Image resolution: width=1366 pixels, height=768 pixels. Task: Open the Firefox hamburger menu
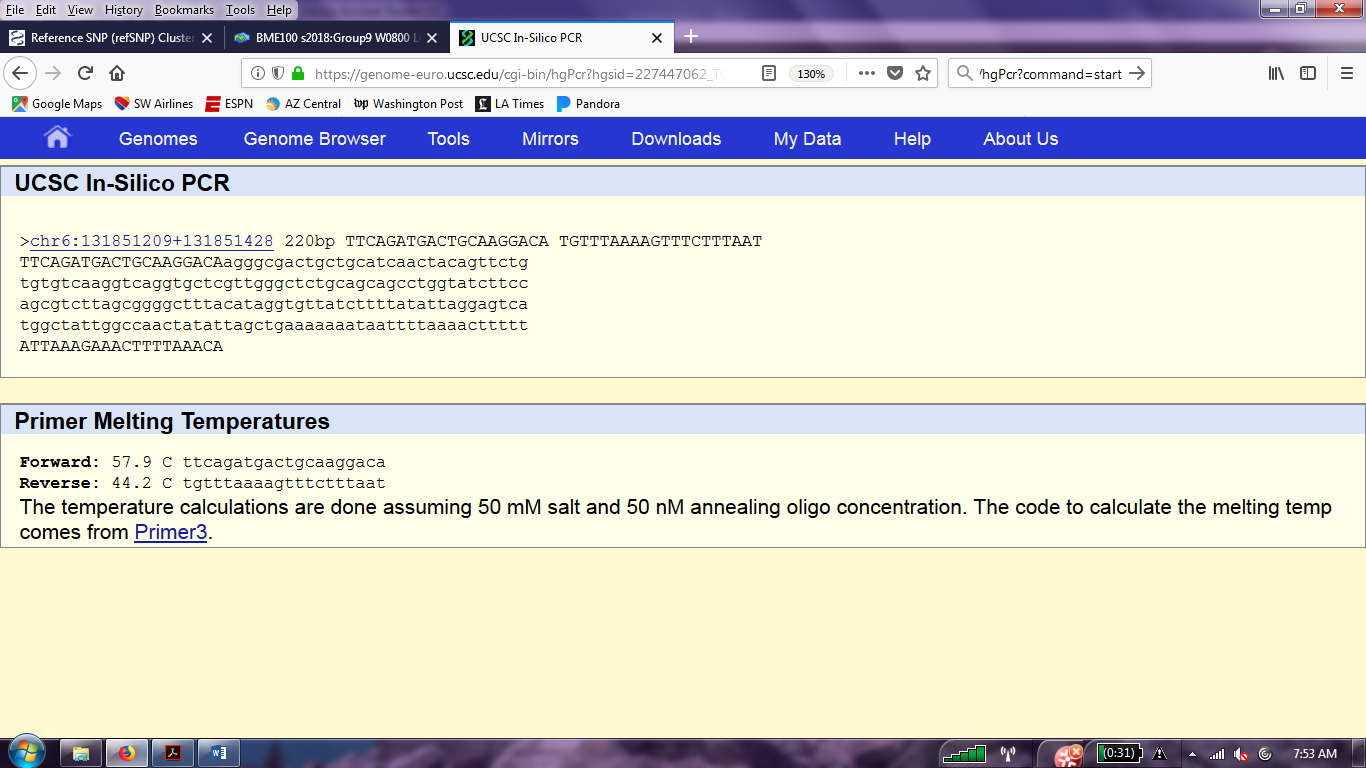coord(1347,73)
